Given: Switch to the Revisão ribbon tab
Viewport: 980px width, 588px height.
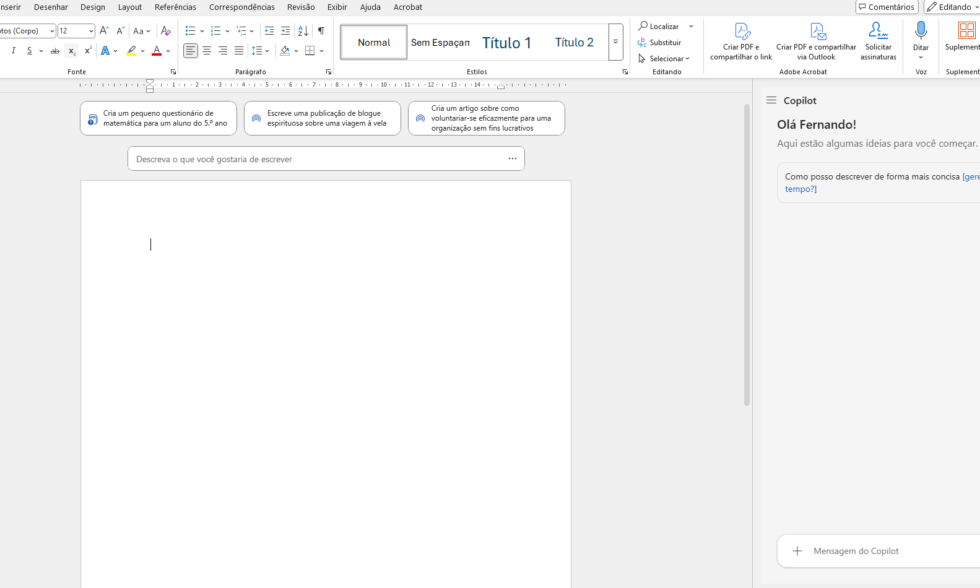Looking at the screenshot, I should pos(302,7).
